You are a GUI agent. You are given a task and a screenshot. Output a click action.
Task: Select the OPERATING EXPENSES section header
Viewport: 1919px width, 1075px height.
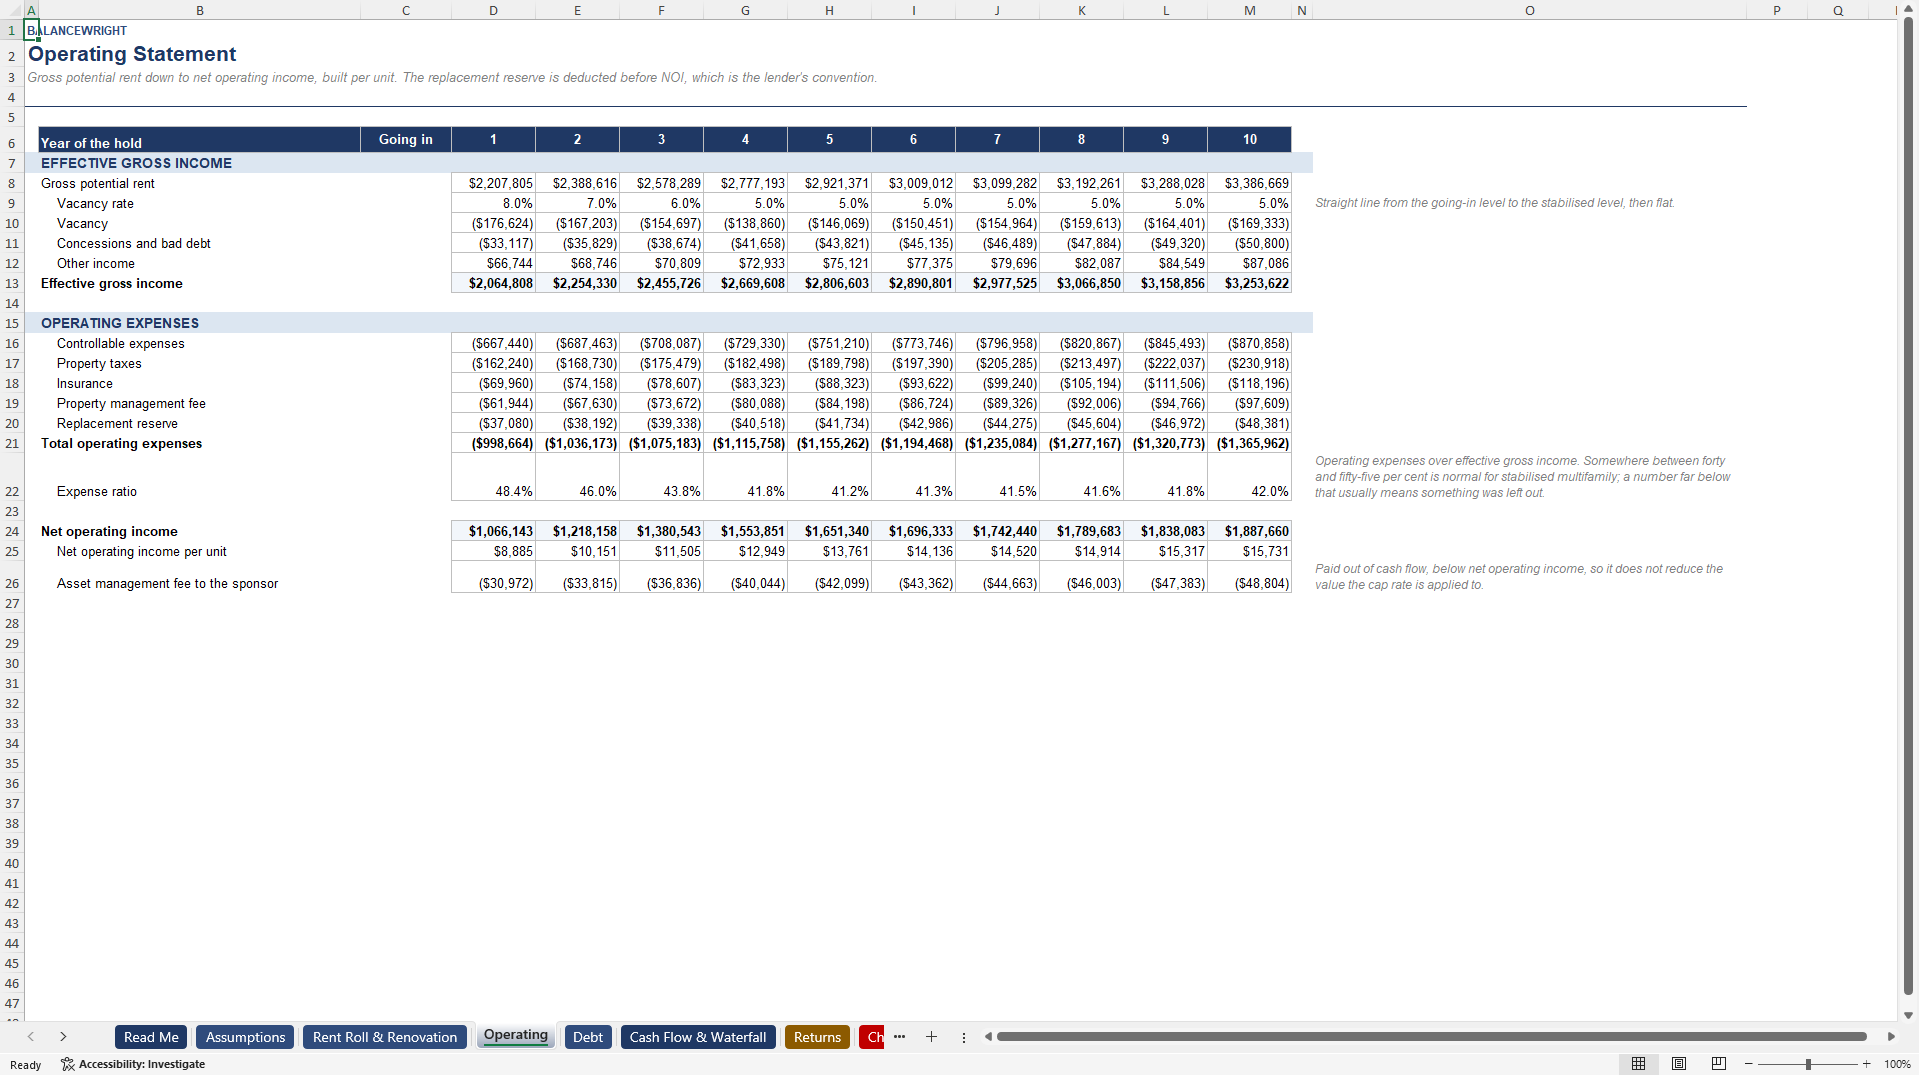click(120, 323)
